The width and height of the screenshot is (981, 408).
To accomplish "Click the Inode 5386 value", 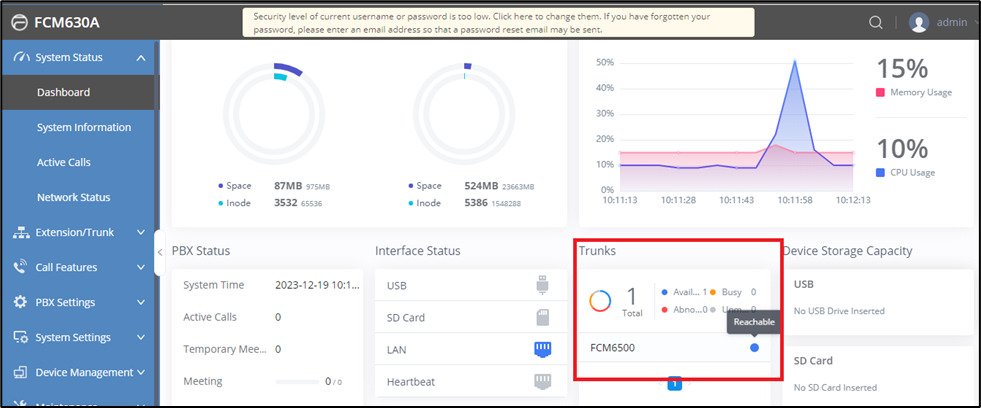I will coord(476,203).
